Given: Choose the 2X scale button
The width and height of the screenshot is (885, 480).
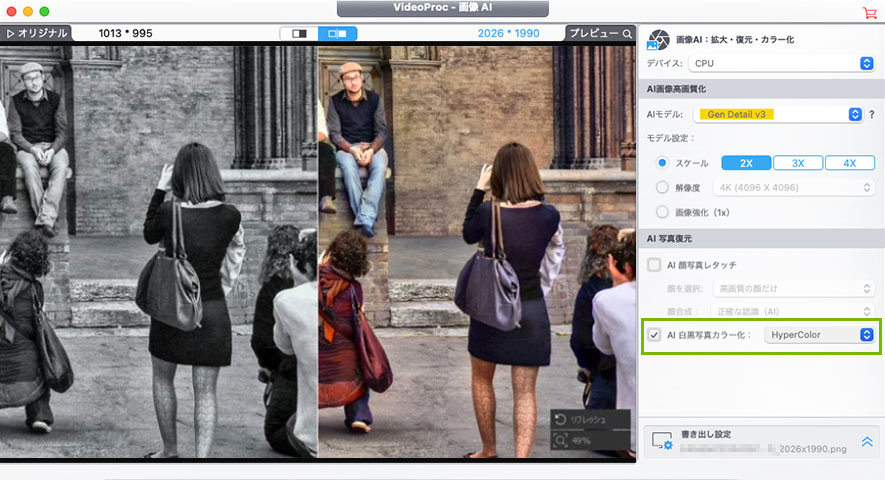Looking at the screenshot, I should 746,163.
